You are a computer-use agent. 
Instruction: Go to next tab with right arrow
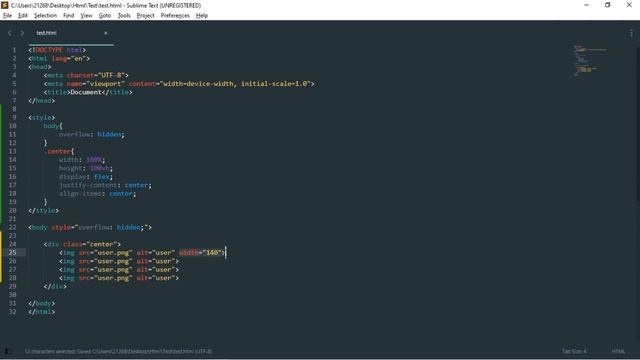[x=22, y=33]
